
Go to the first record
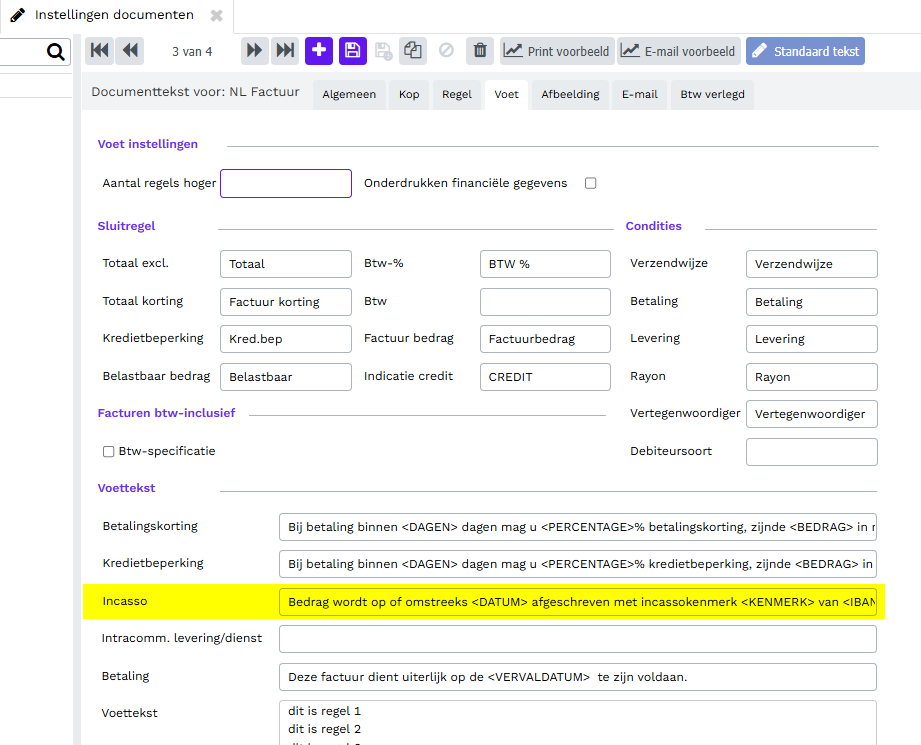coord(99,51)
